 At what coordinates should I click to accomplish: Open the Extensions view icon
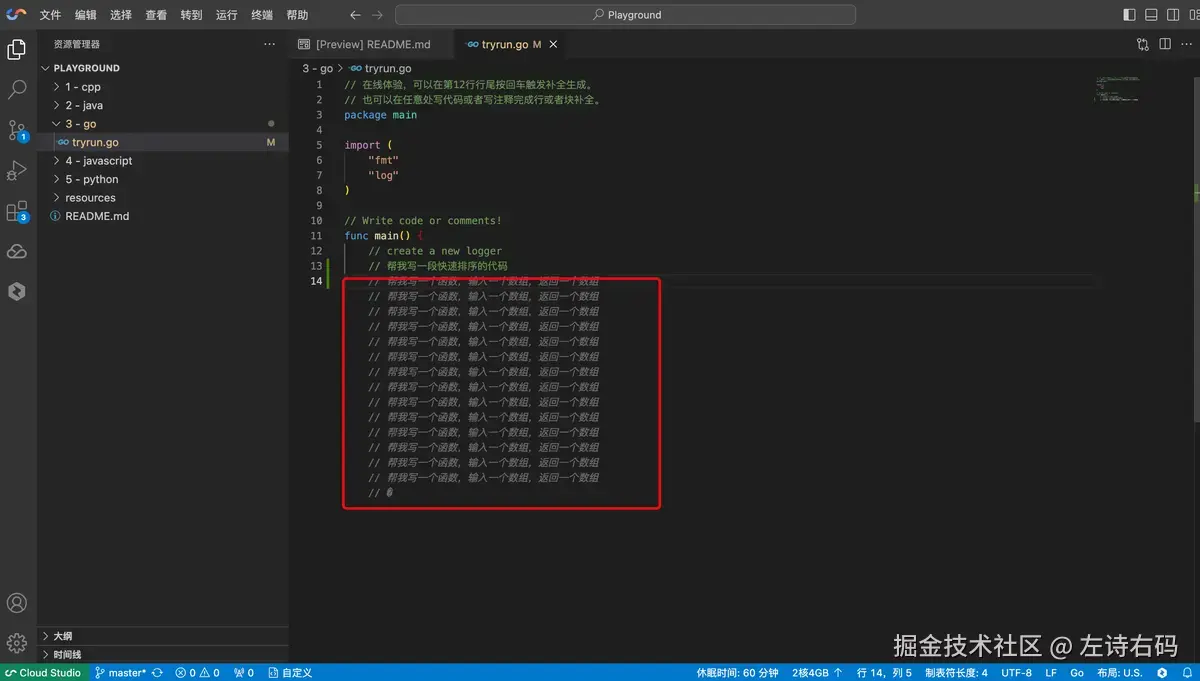(17, 212)
